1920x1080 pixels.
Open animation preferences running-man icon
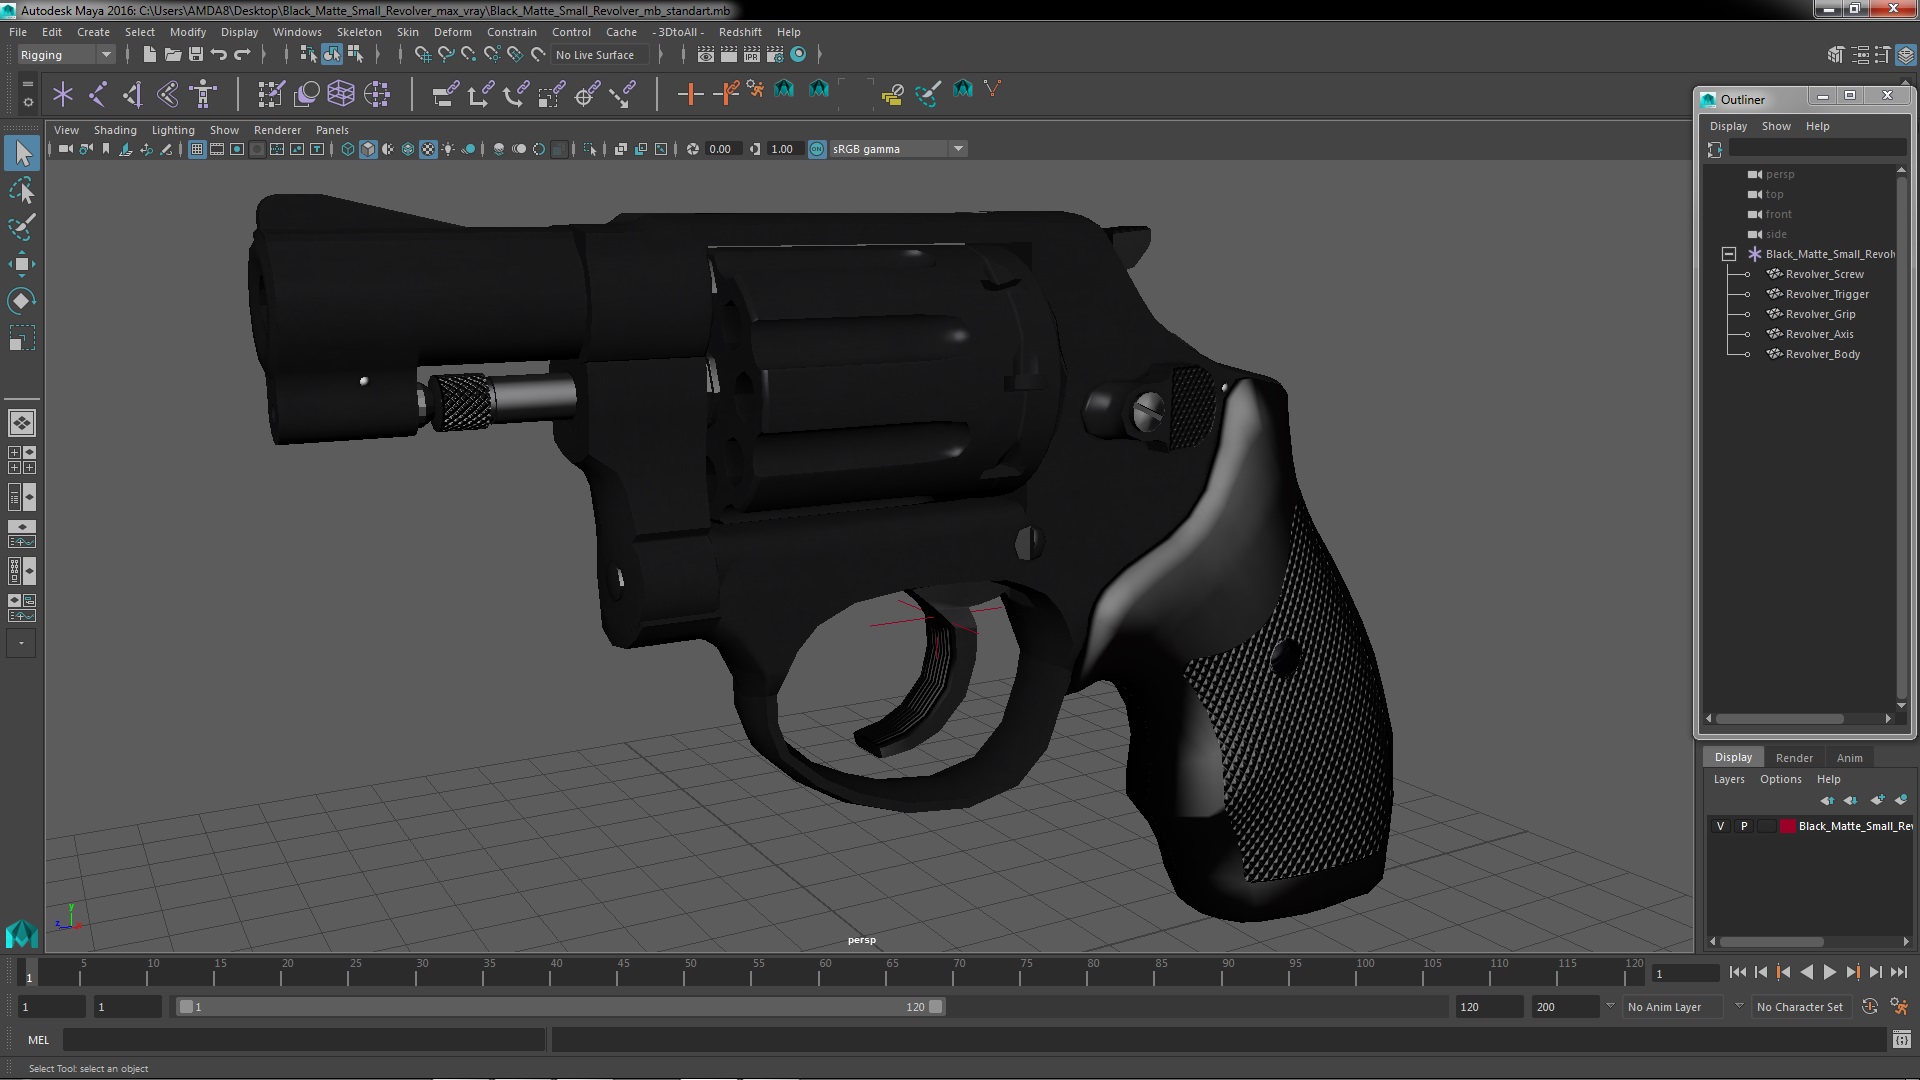[1899, 1007]
